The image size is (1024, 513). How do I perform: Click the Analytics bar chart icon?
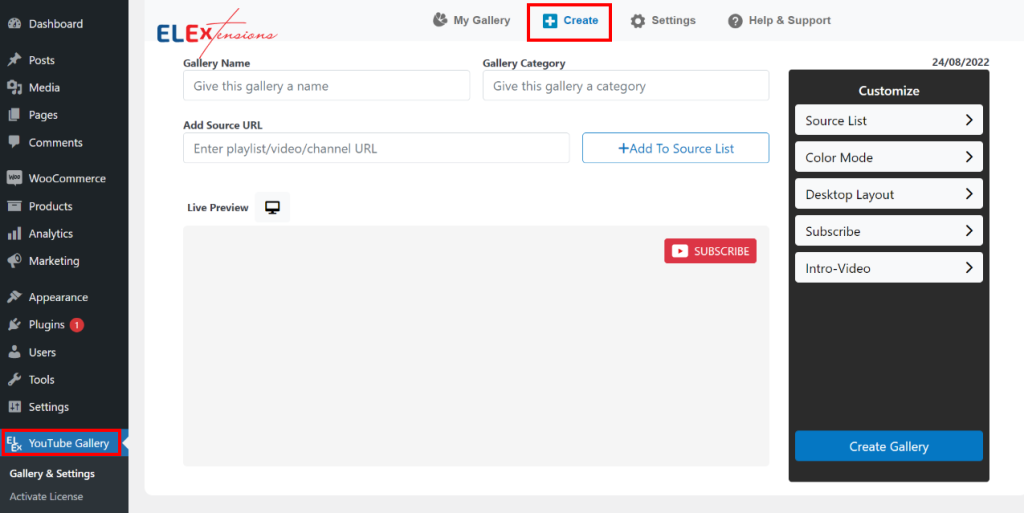point(14,233)
